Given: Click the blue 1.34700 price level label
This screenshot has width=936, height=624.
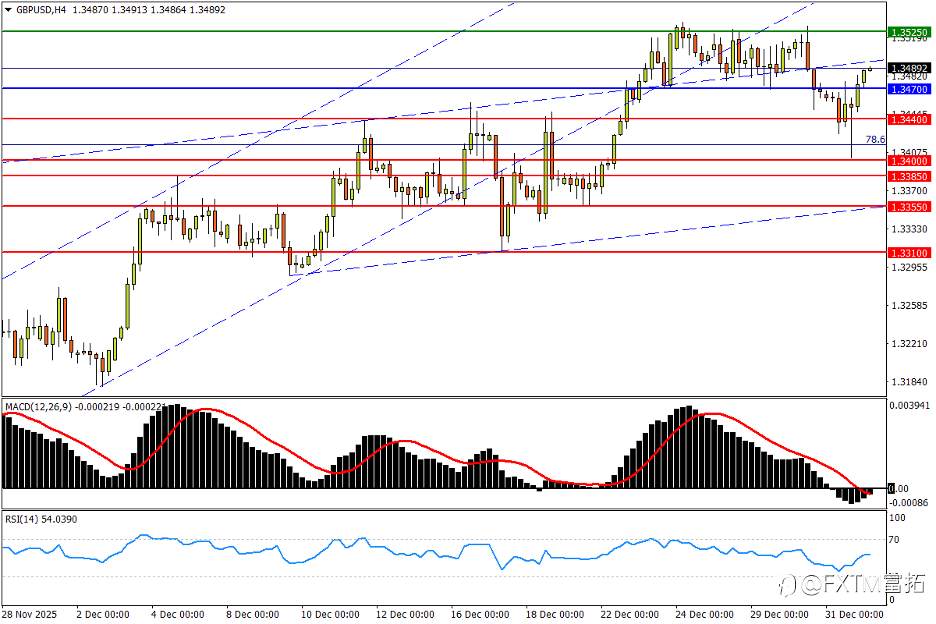Looking at the screenshot, I should [909, 89].
